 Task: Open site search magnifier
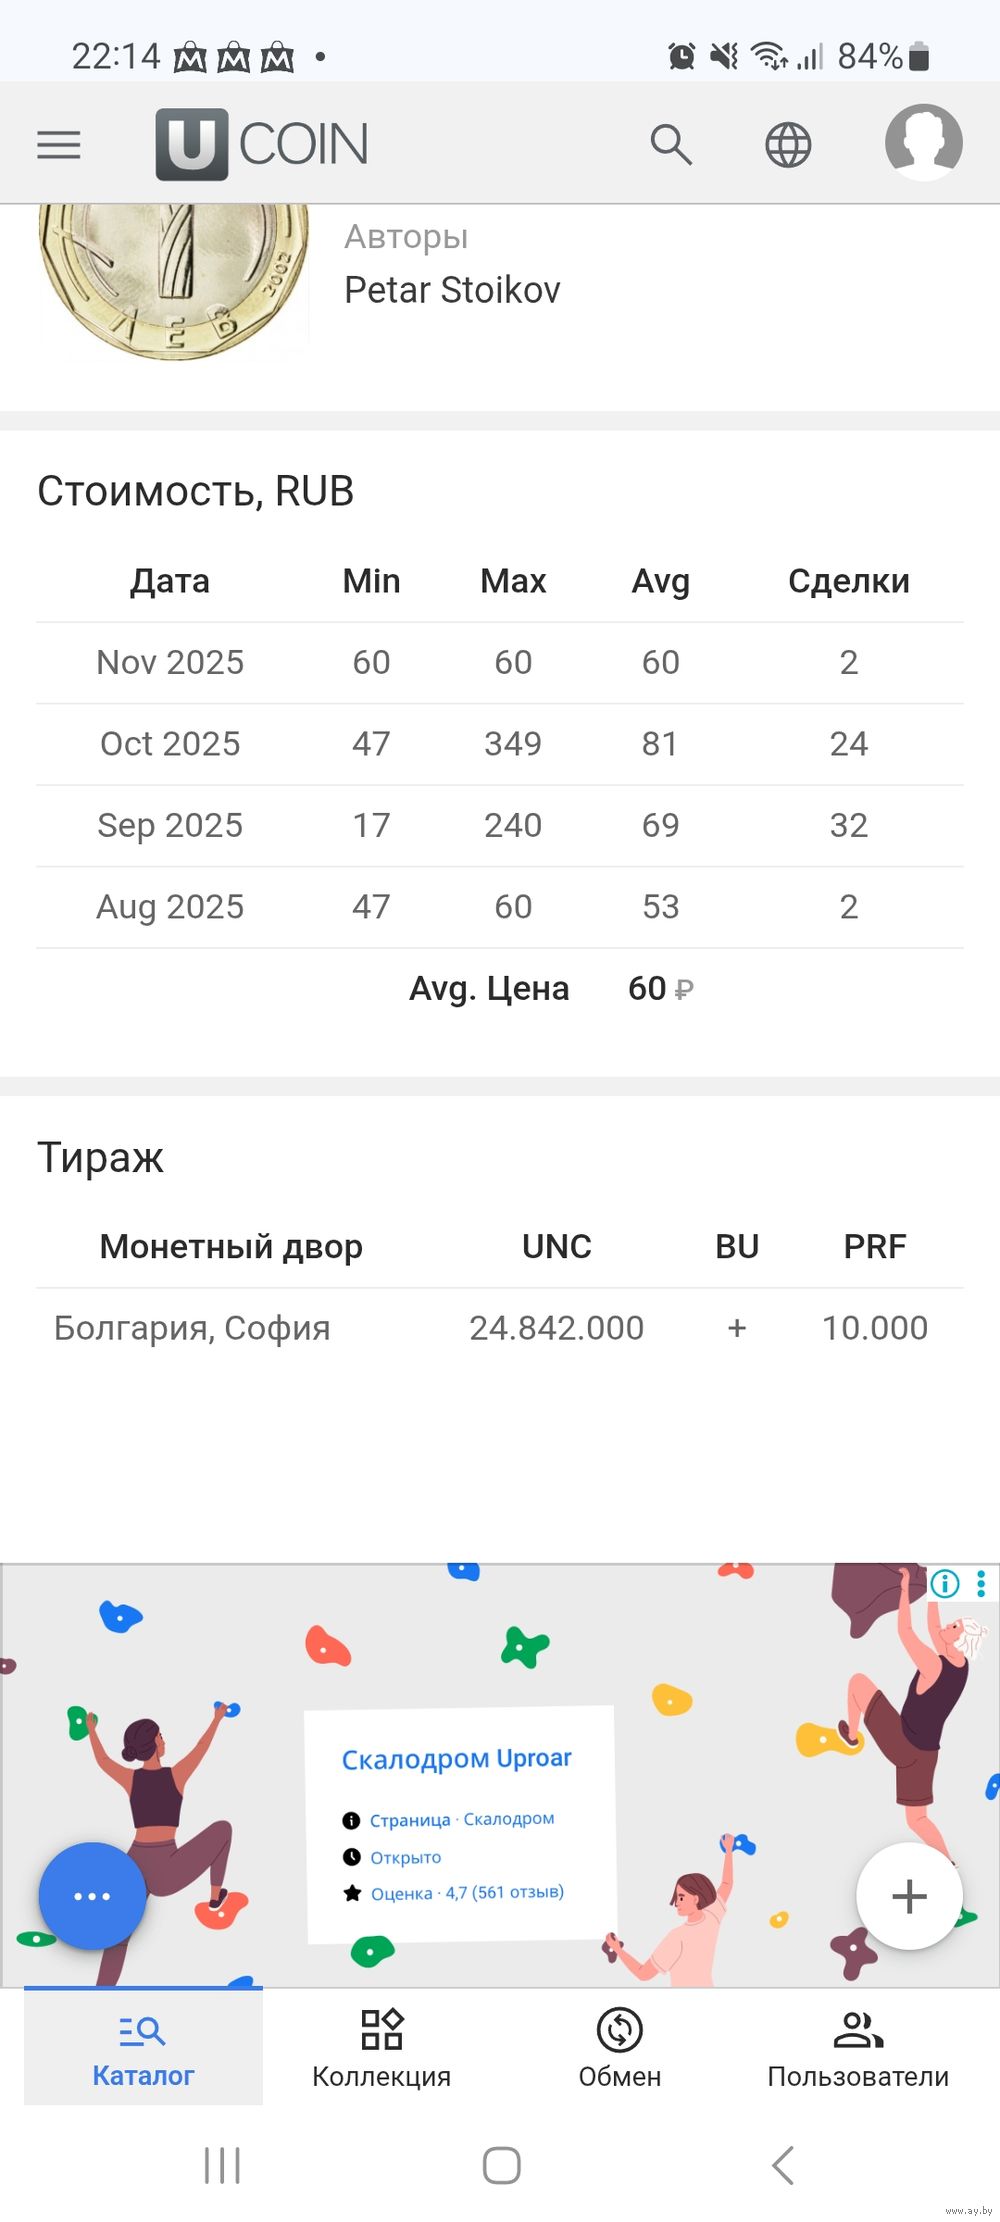[671, 145]
